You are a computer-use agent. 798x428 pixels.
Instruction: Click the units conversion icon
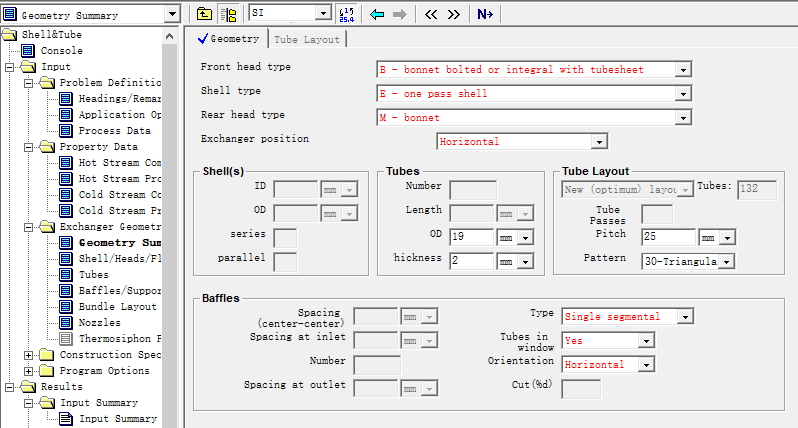(x=345, y=14)
